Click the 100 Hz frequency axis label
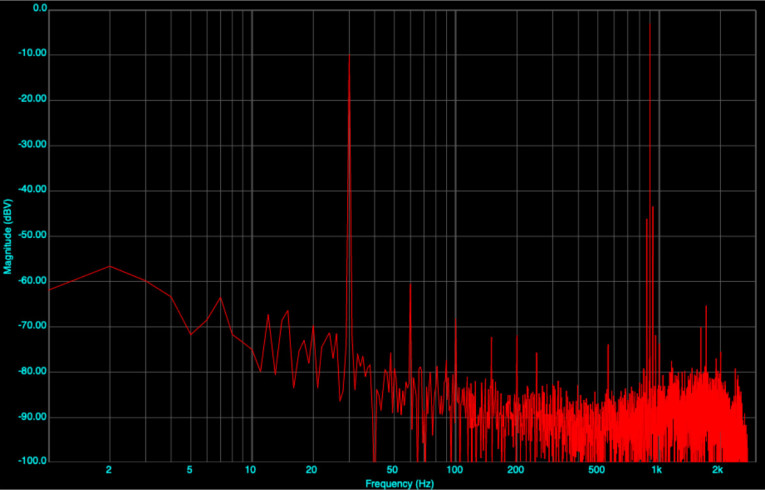 [x=455, y=470]
